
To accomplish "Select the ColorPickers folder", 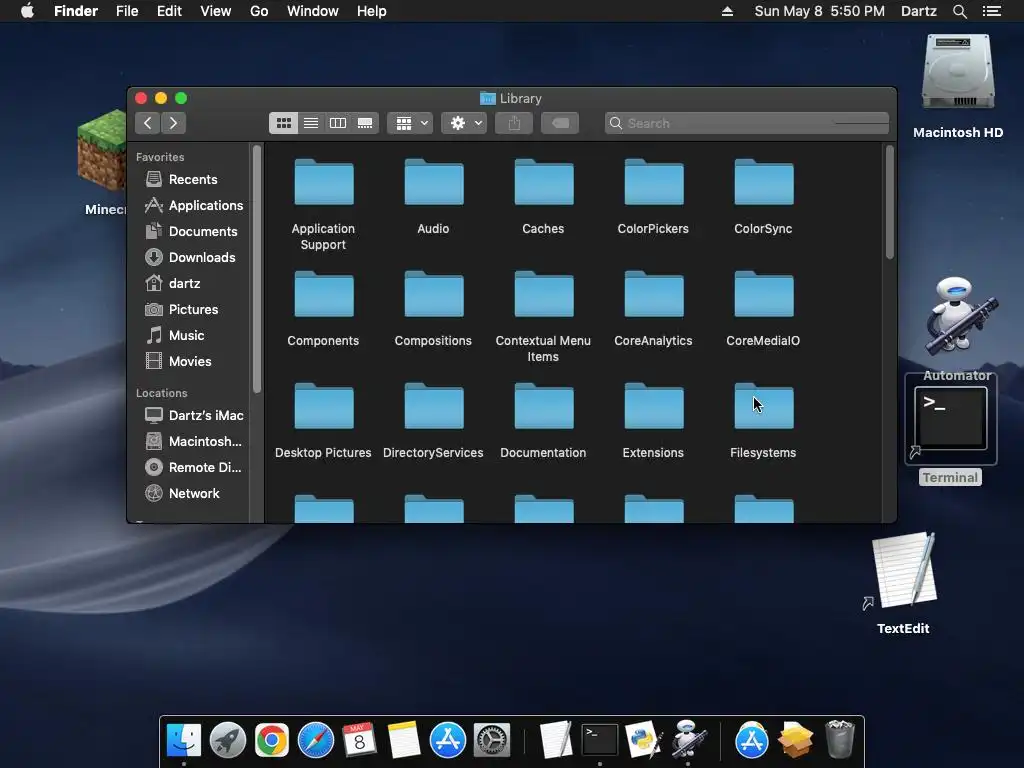I will coord(654,183).
